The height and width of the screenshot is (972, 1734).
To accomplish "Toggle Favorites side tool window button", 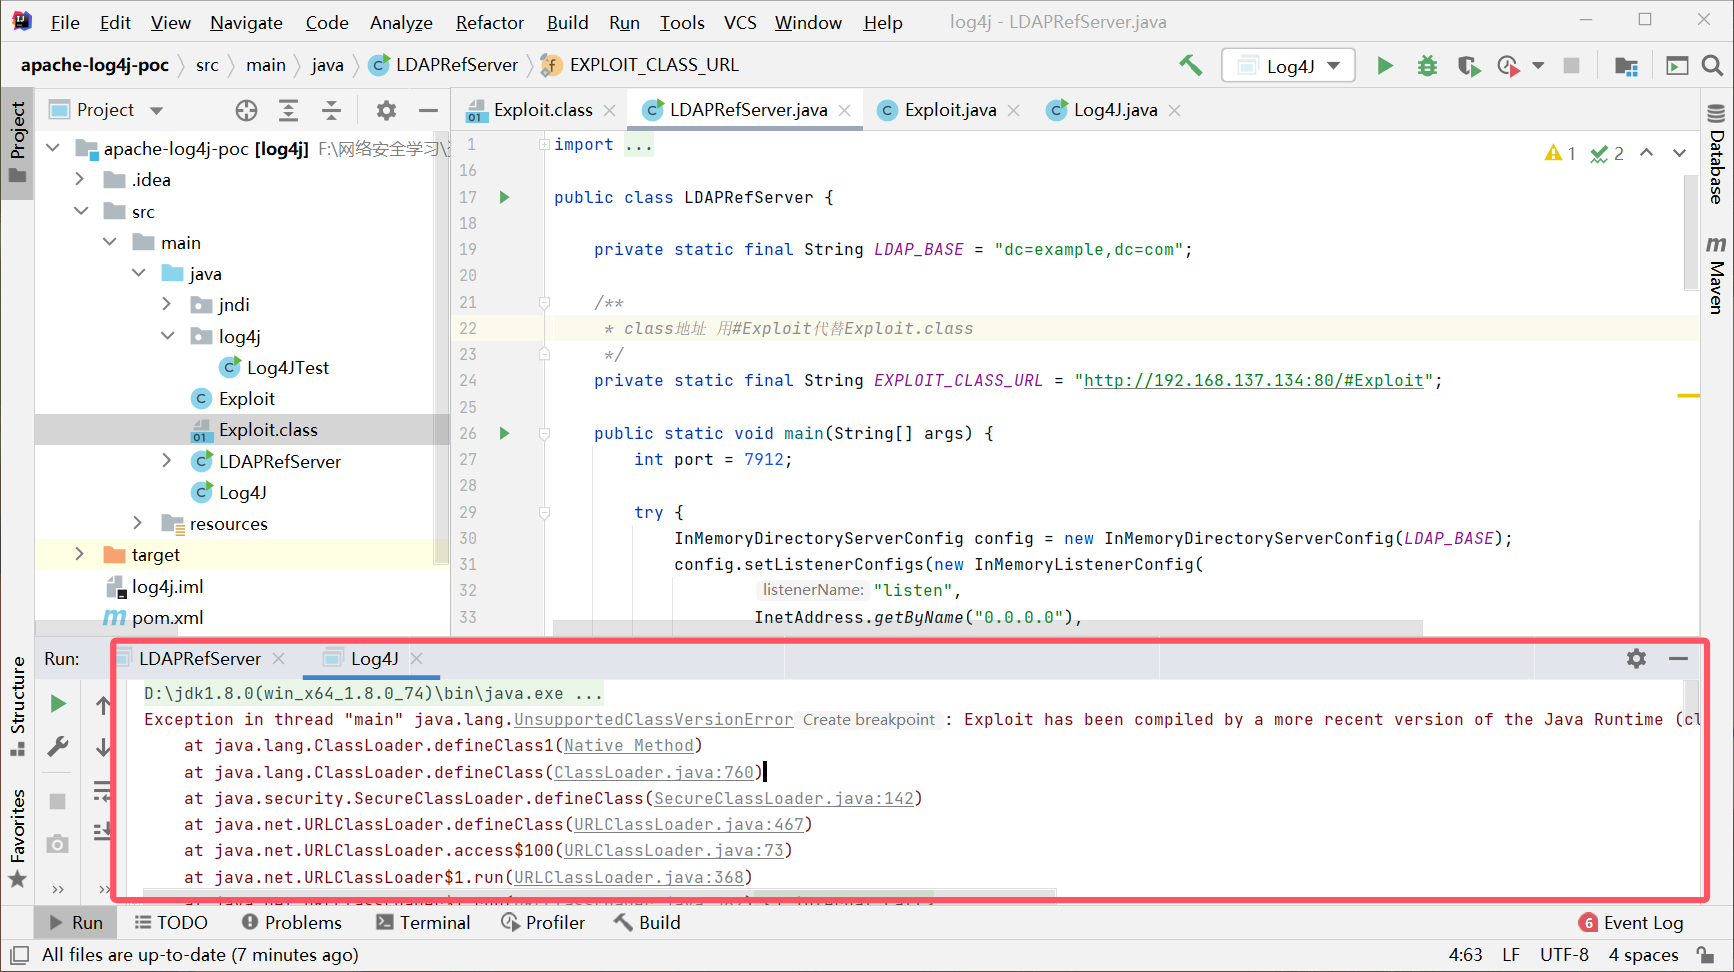I will click(17, 838).
